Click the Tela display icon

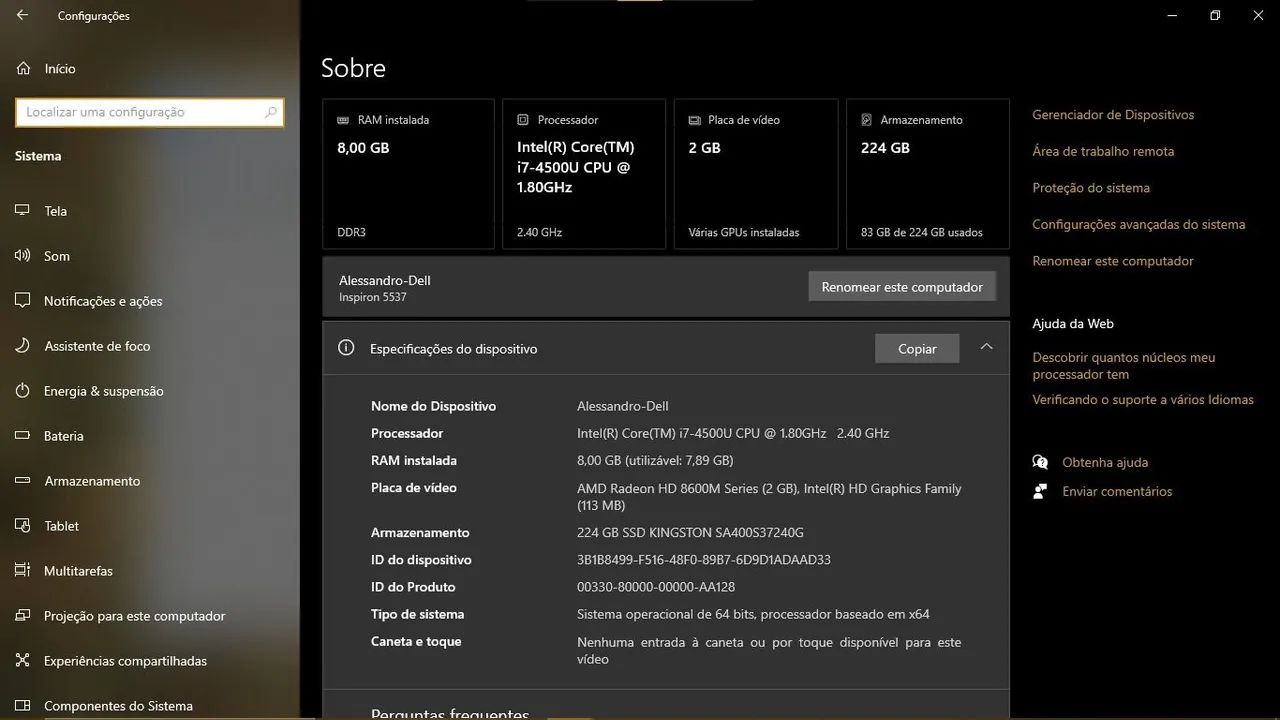[23, 211]
